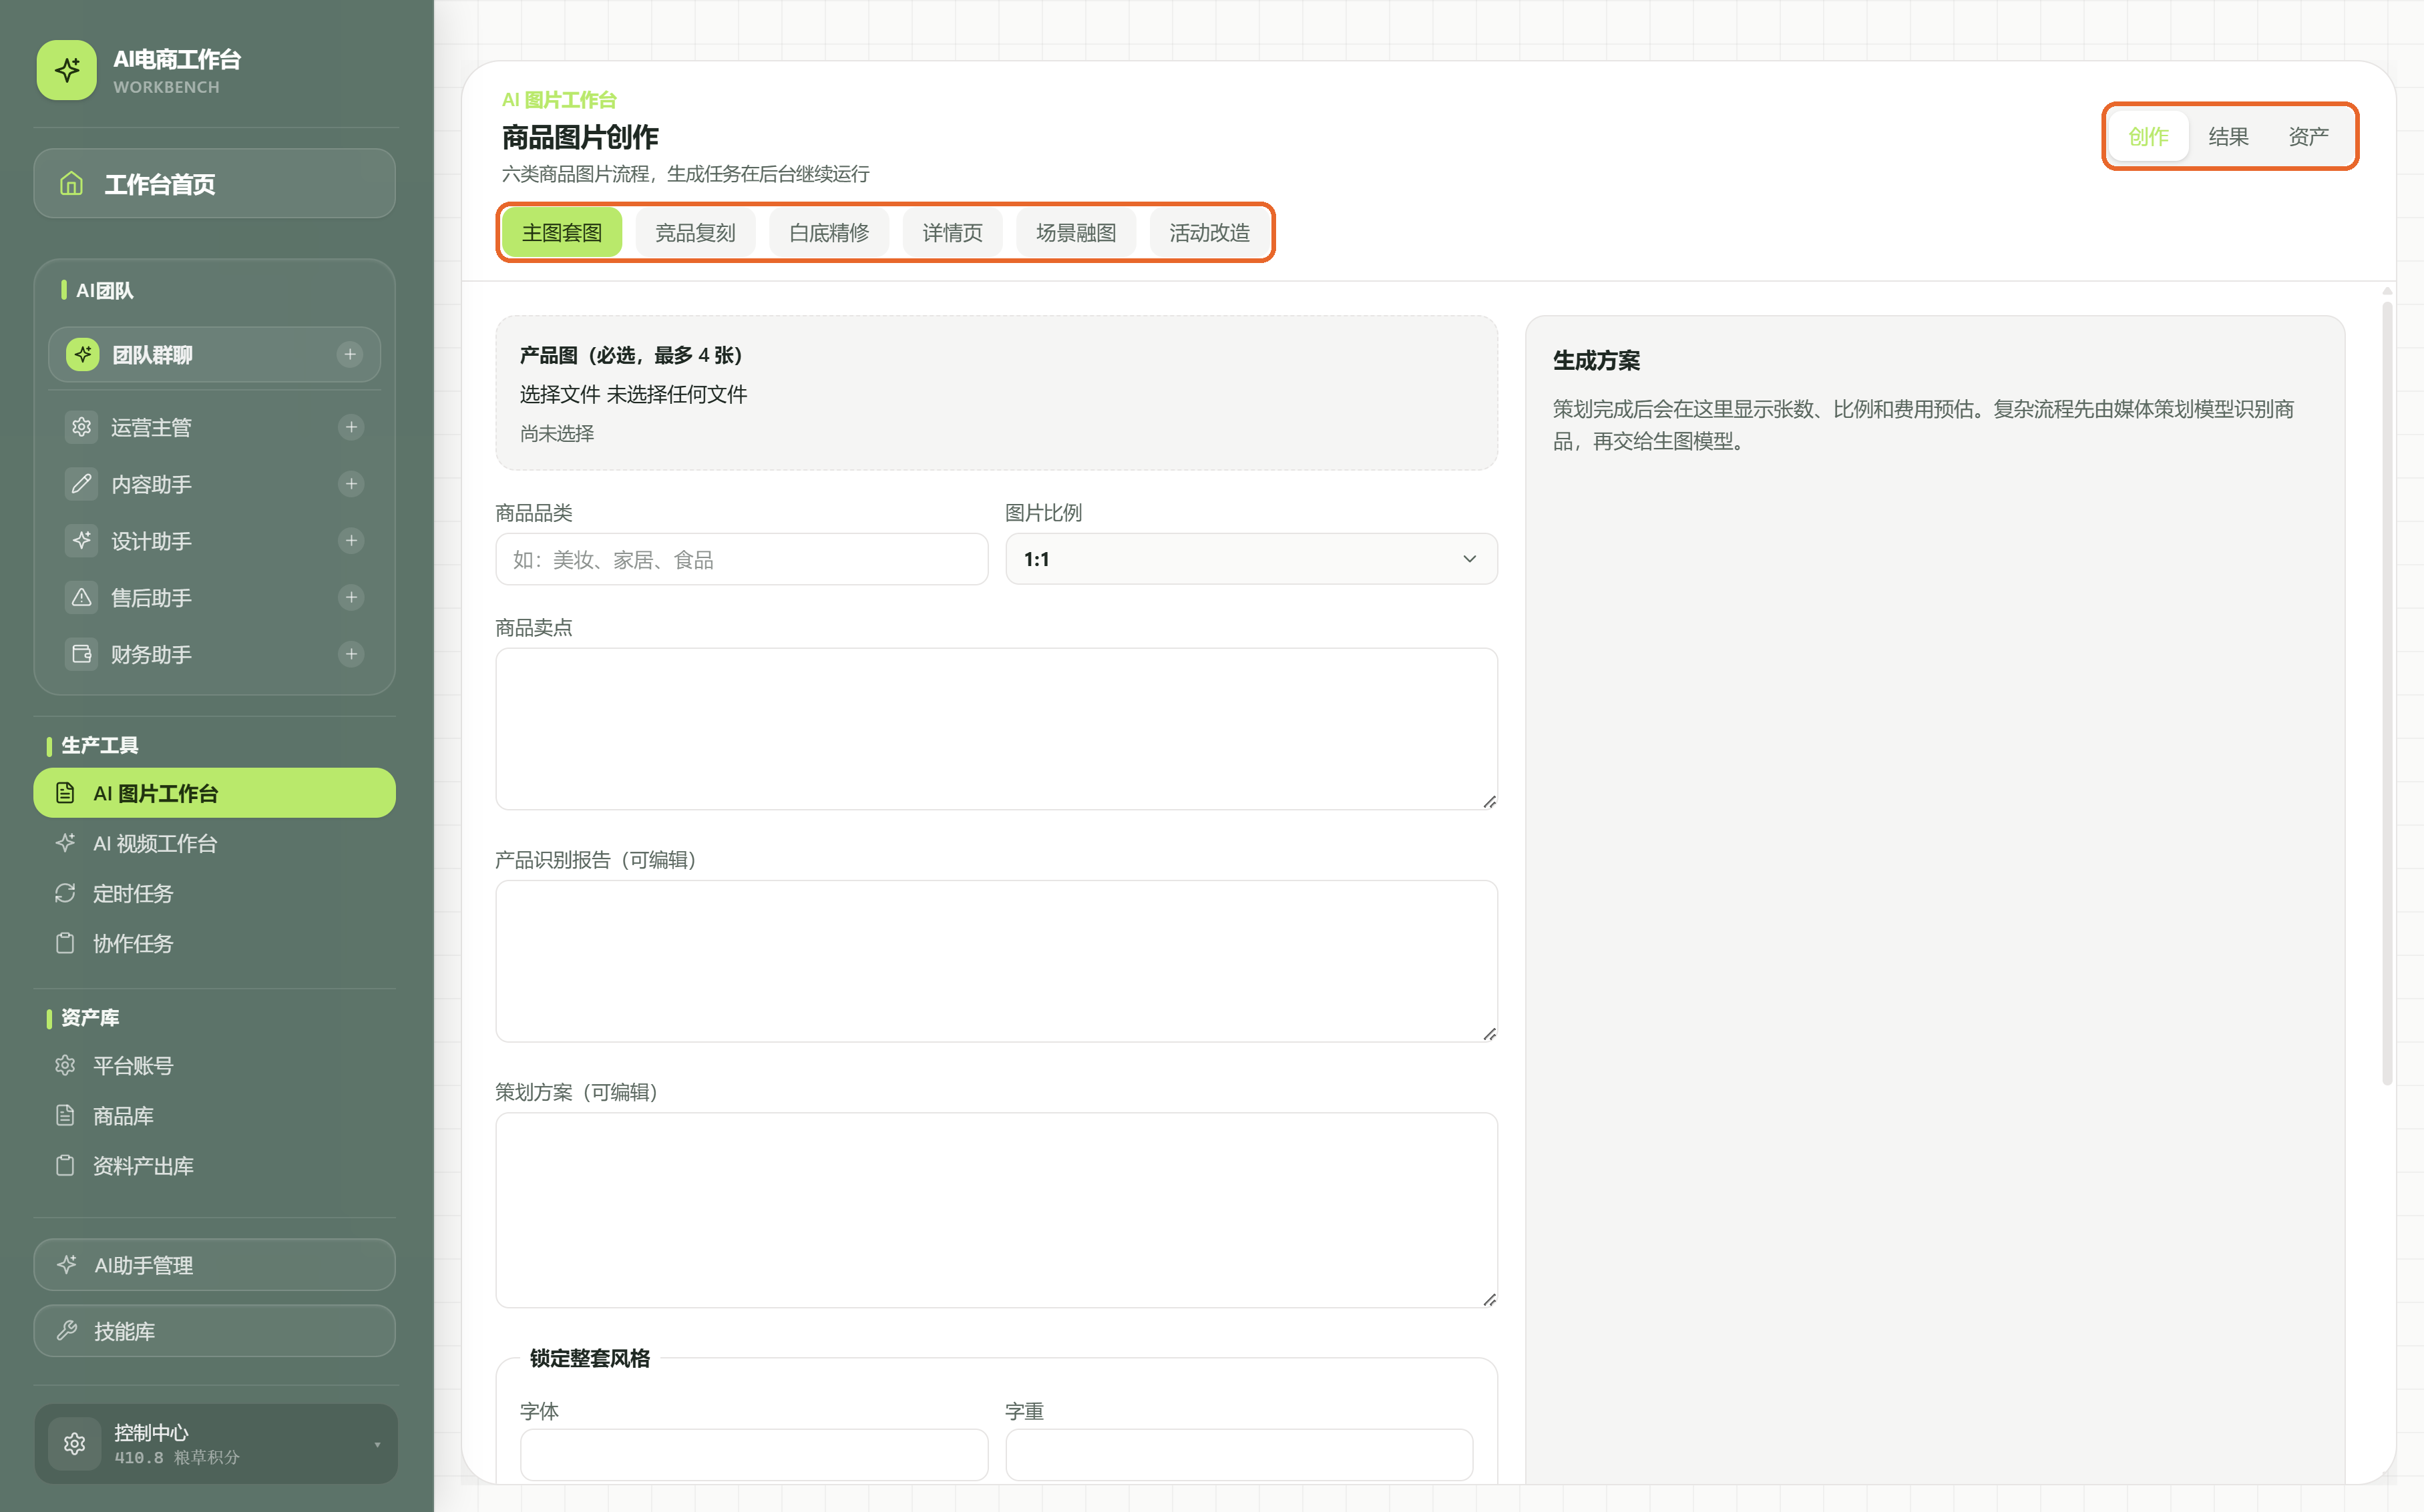Click the wrench icon beside 技能库
This screenshot has width=2424, height=1512.
[x=67, y=1330]
